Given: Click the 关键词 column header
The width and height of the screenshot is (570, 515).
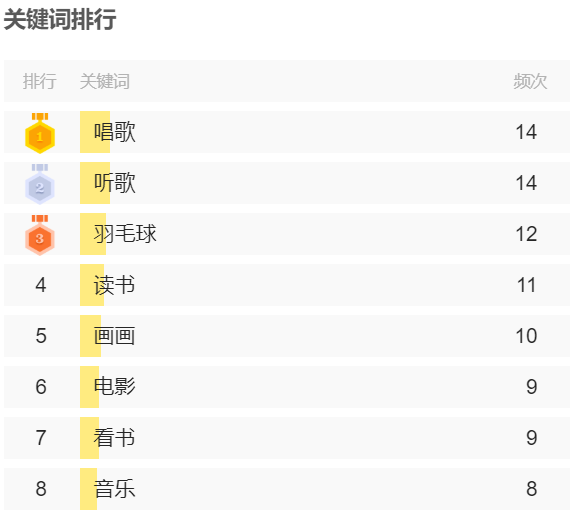Looking at the screenshot, I should [105, 81].
